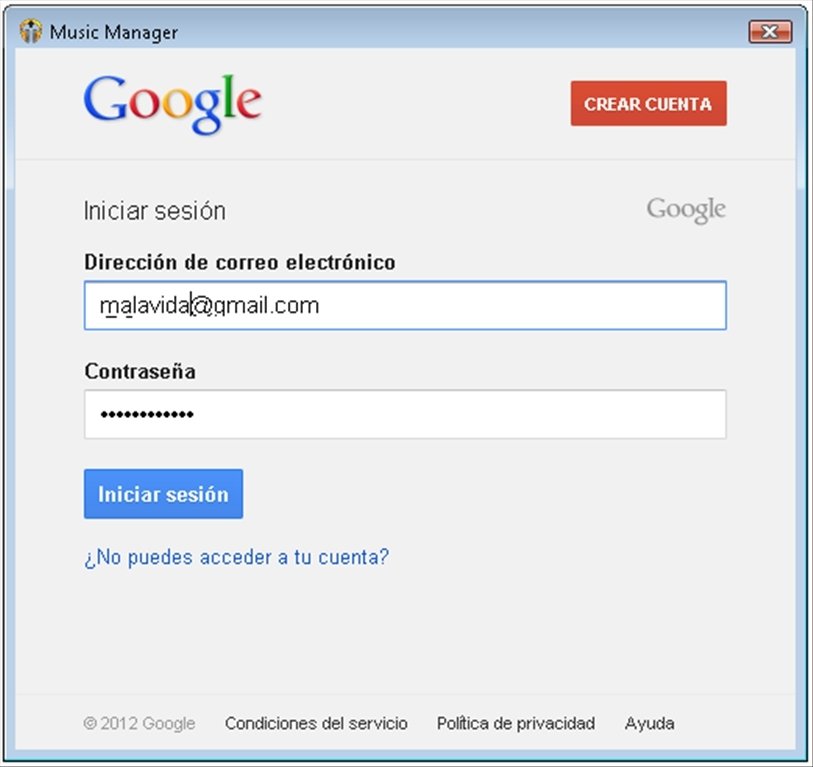Click the Music Manager headphones icon in title bar
This screenshot has width=813, height=767.
point(31,32)
